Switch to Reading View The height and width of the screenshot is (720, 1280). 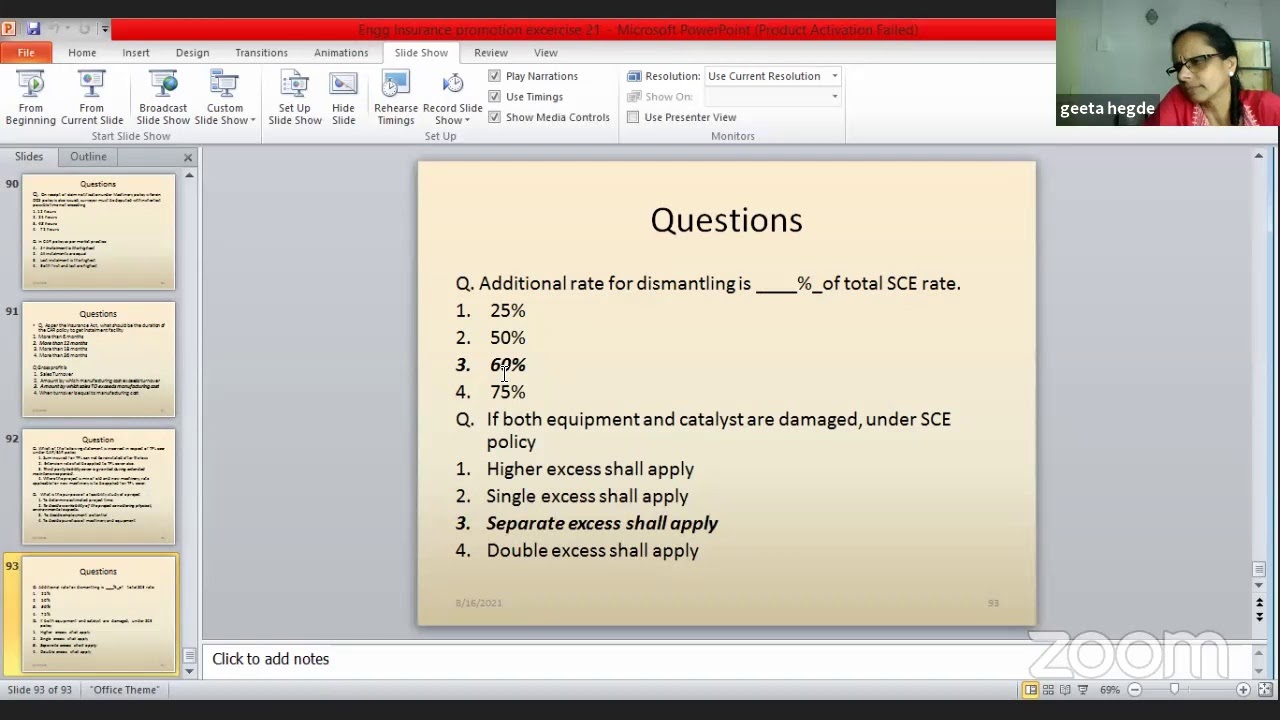(1065, 689)
